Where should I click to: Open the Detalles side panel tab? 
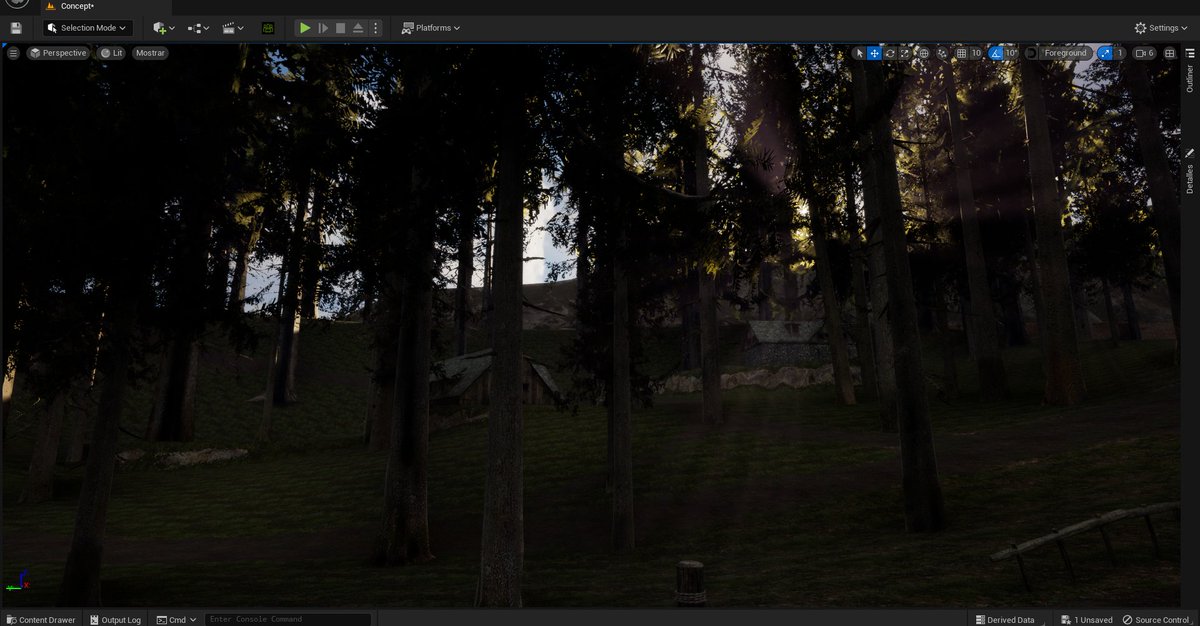click(1190, 172)
